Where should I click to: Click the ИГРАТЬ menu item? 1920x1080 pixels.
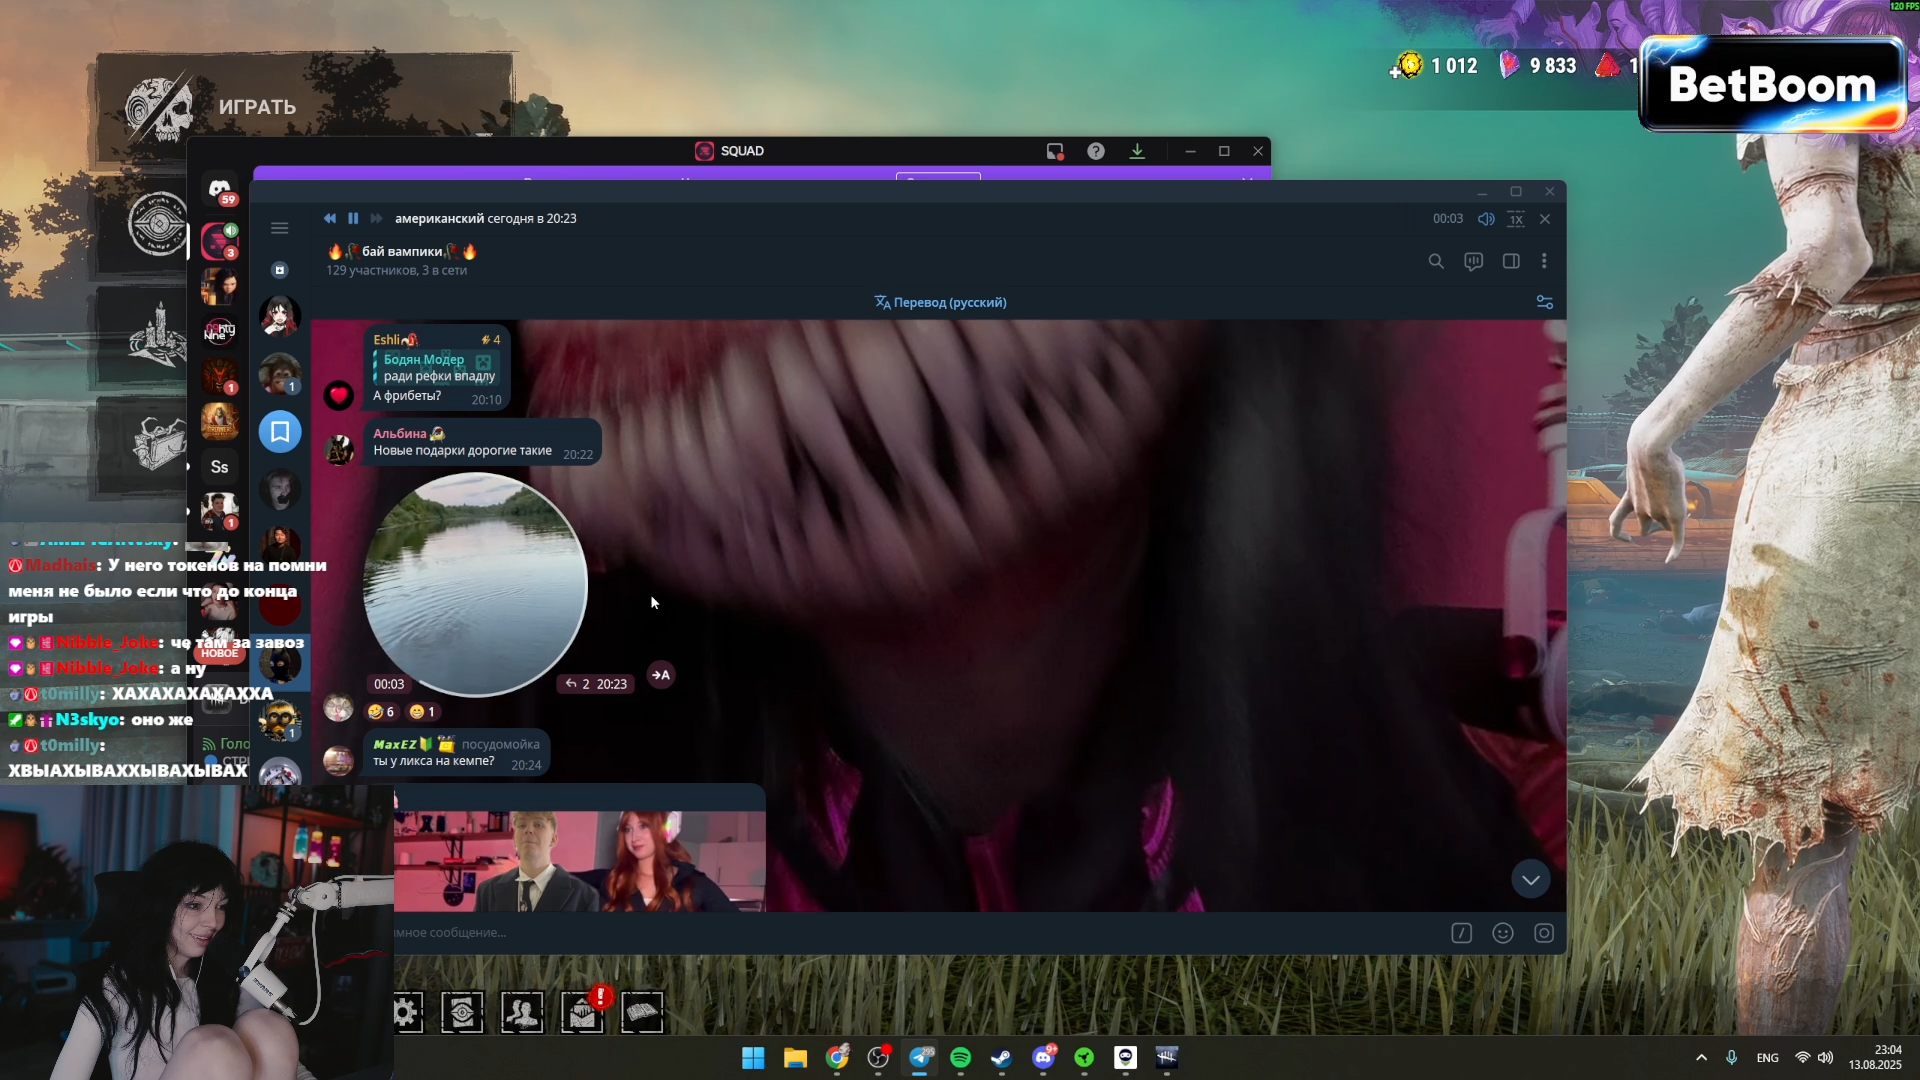click(257, 107)
